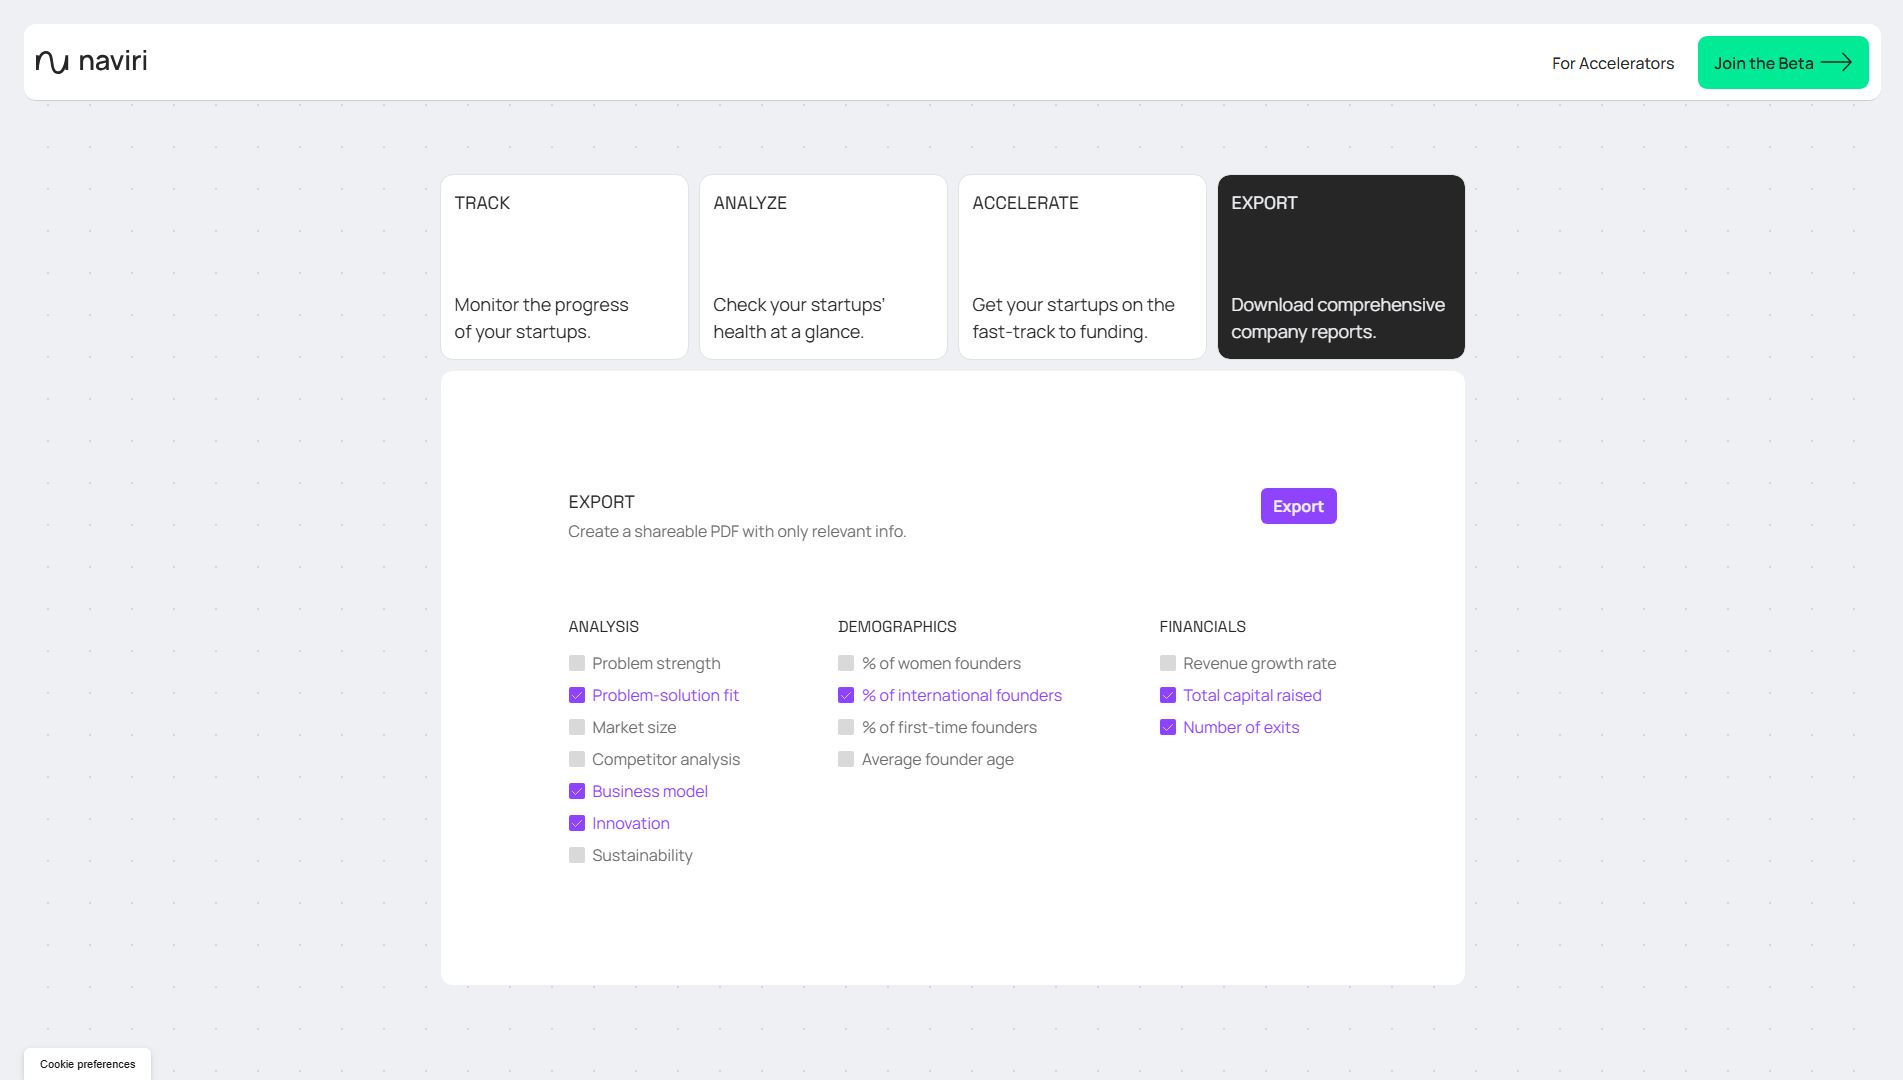1903x1080 pixels.
Task: Click the naviri logo
Action: click(92, 60)
